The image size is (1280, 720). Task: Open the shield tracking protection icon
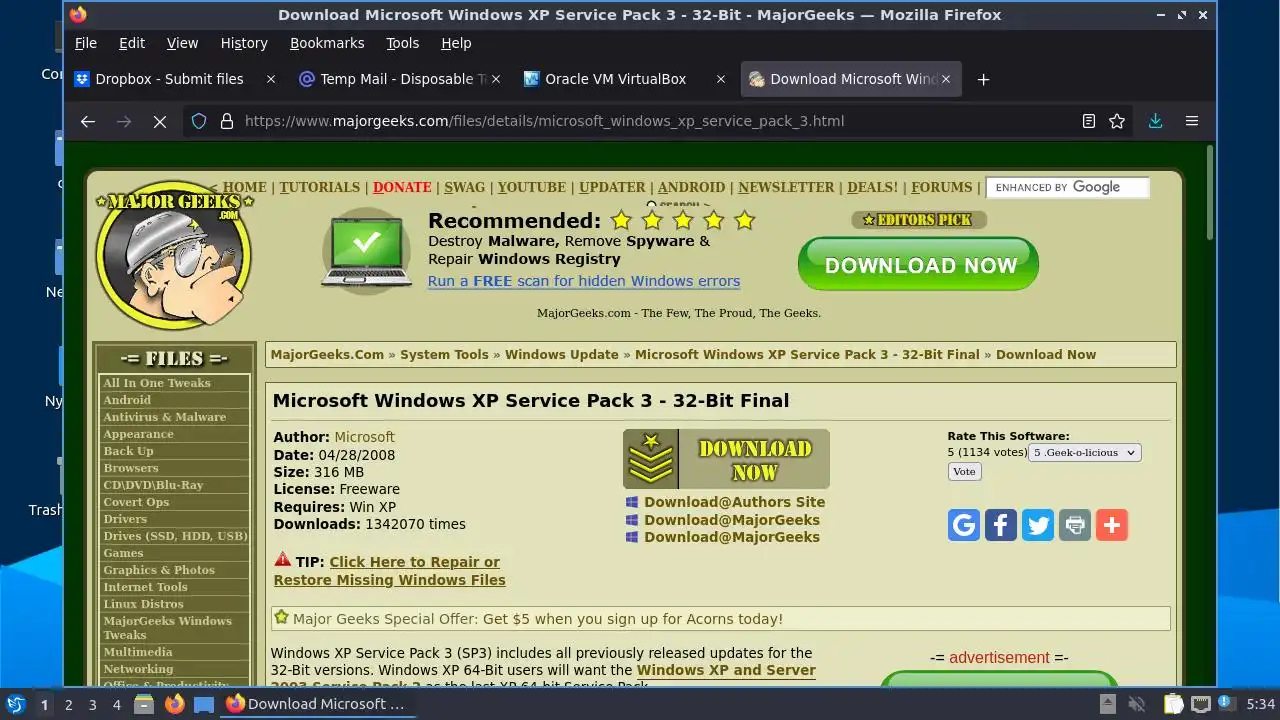coord(199,121)
